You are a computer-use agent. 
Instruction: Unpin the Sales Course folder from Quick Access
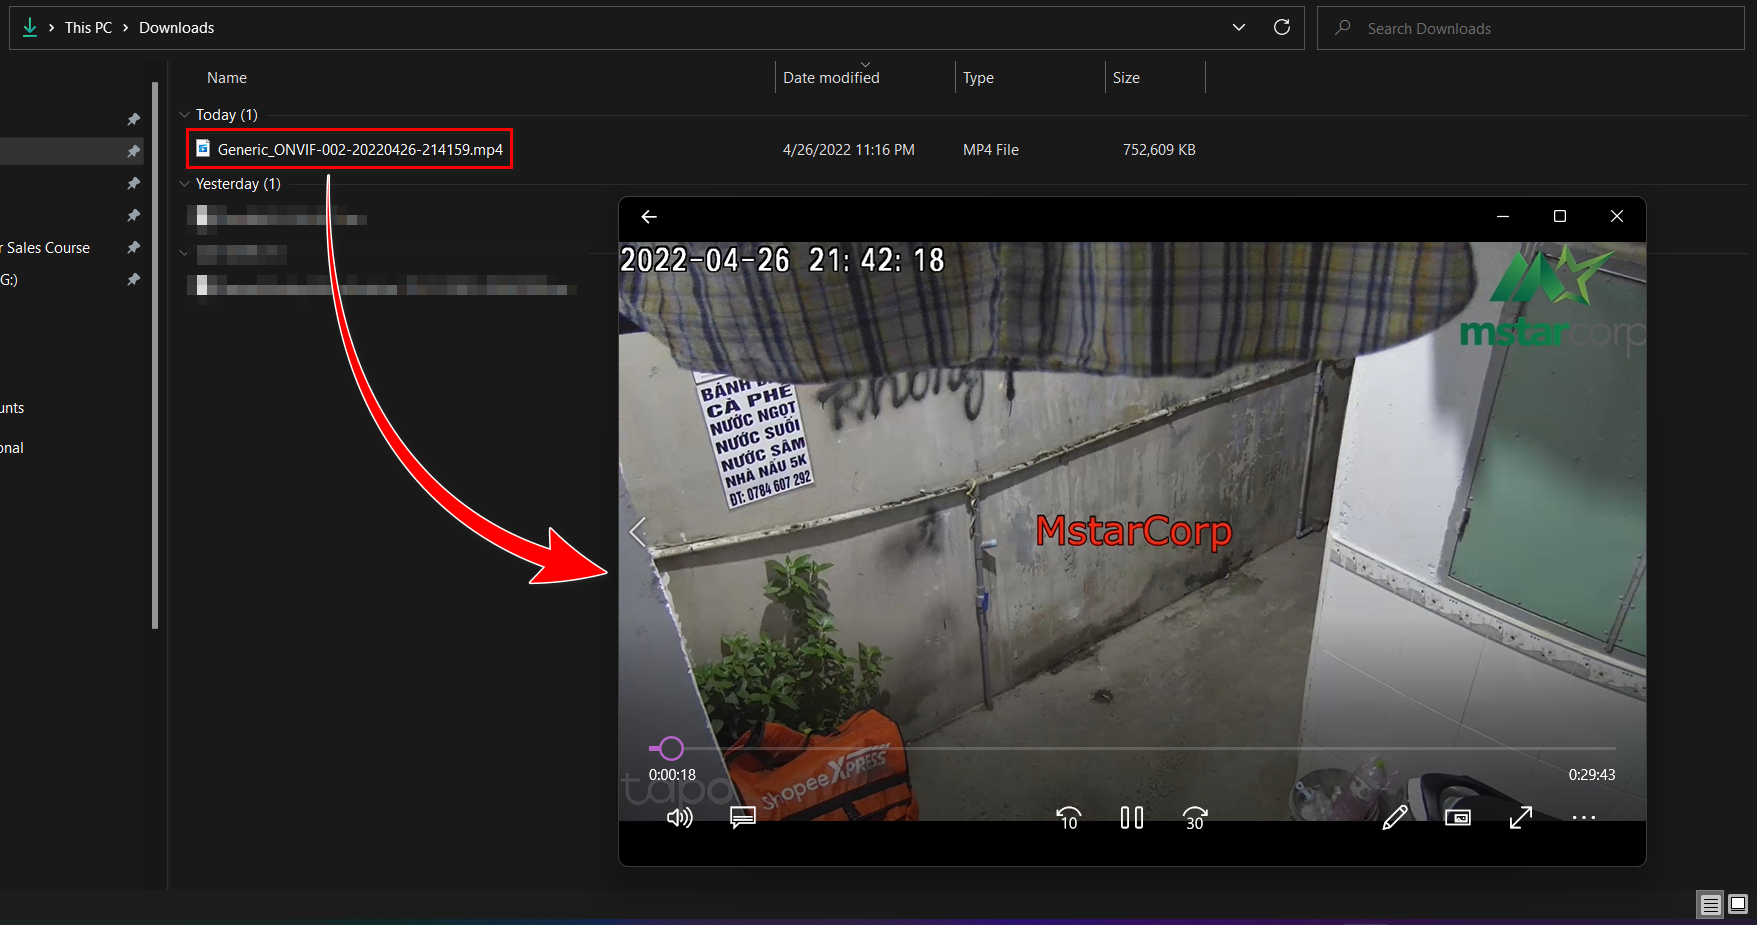pos(133,247)
